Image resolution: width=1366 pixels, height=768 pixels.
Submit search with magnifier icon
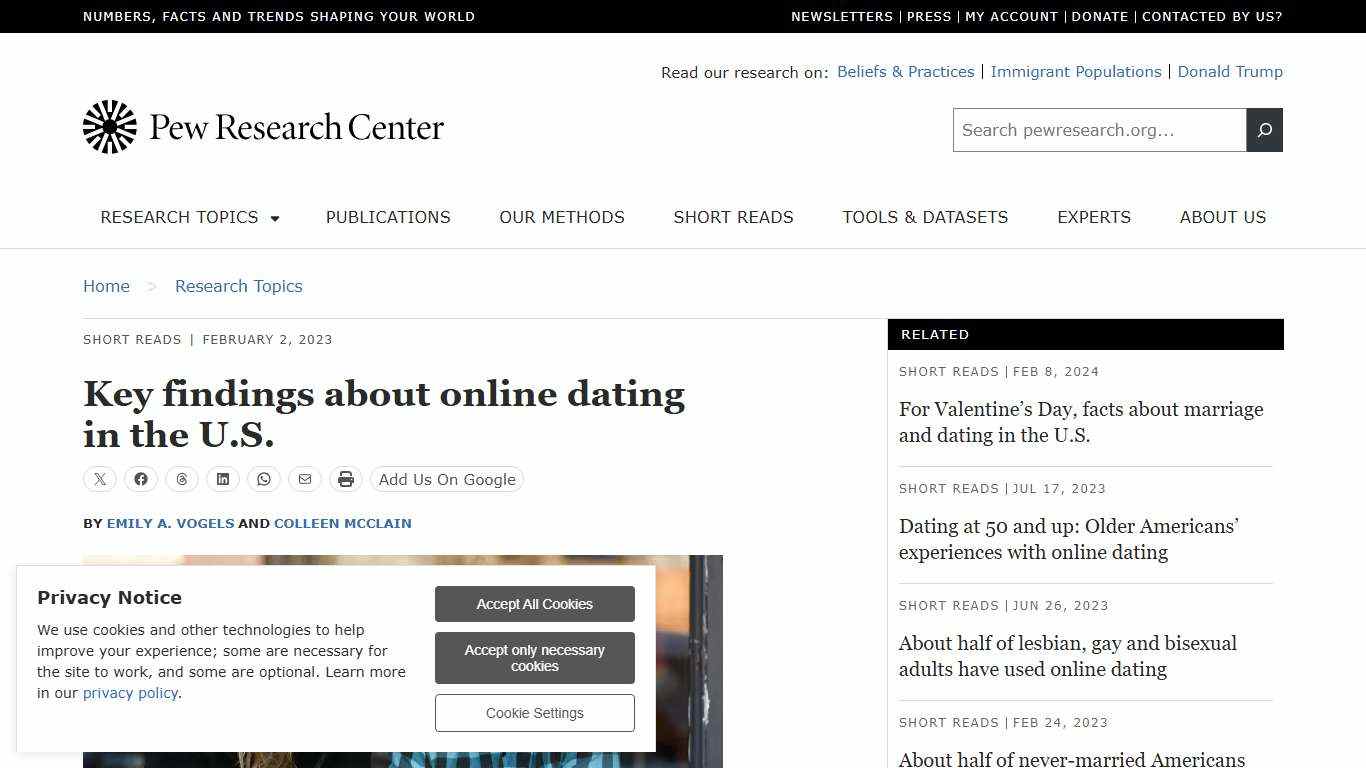pos(1264,130)
